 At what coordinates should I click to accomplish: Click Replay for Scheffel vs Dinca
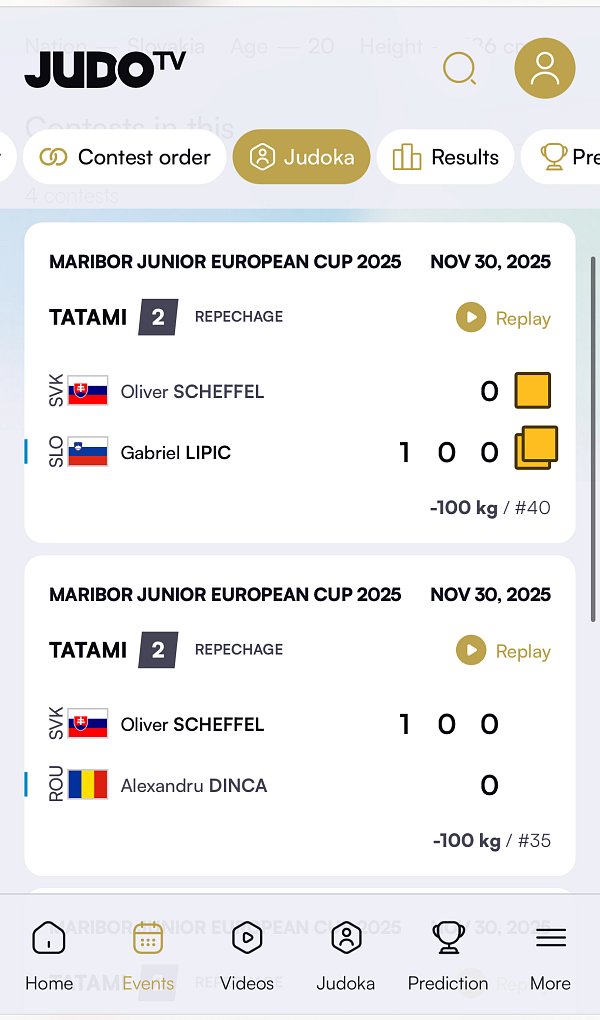click(504, 651)
